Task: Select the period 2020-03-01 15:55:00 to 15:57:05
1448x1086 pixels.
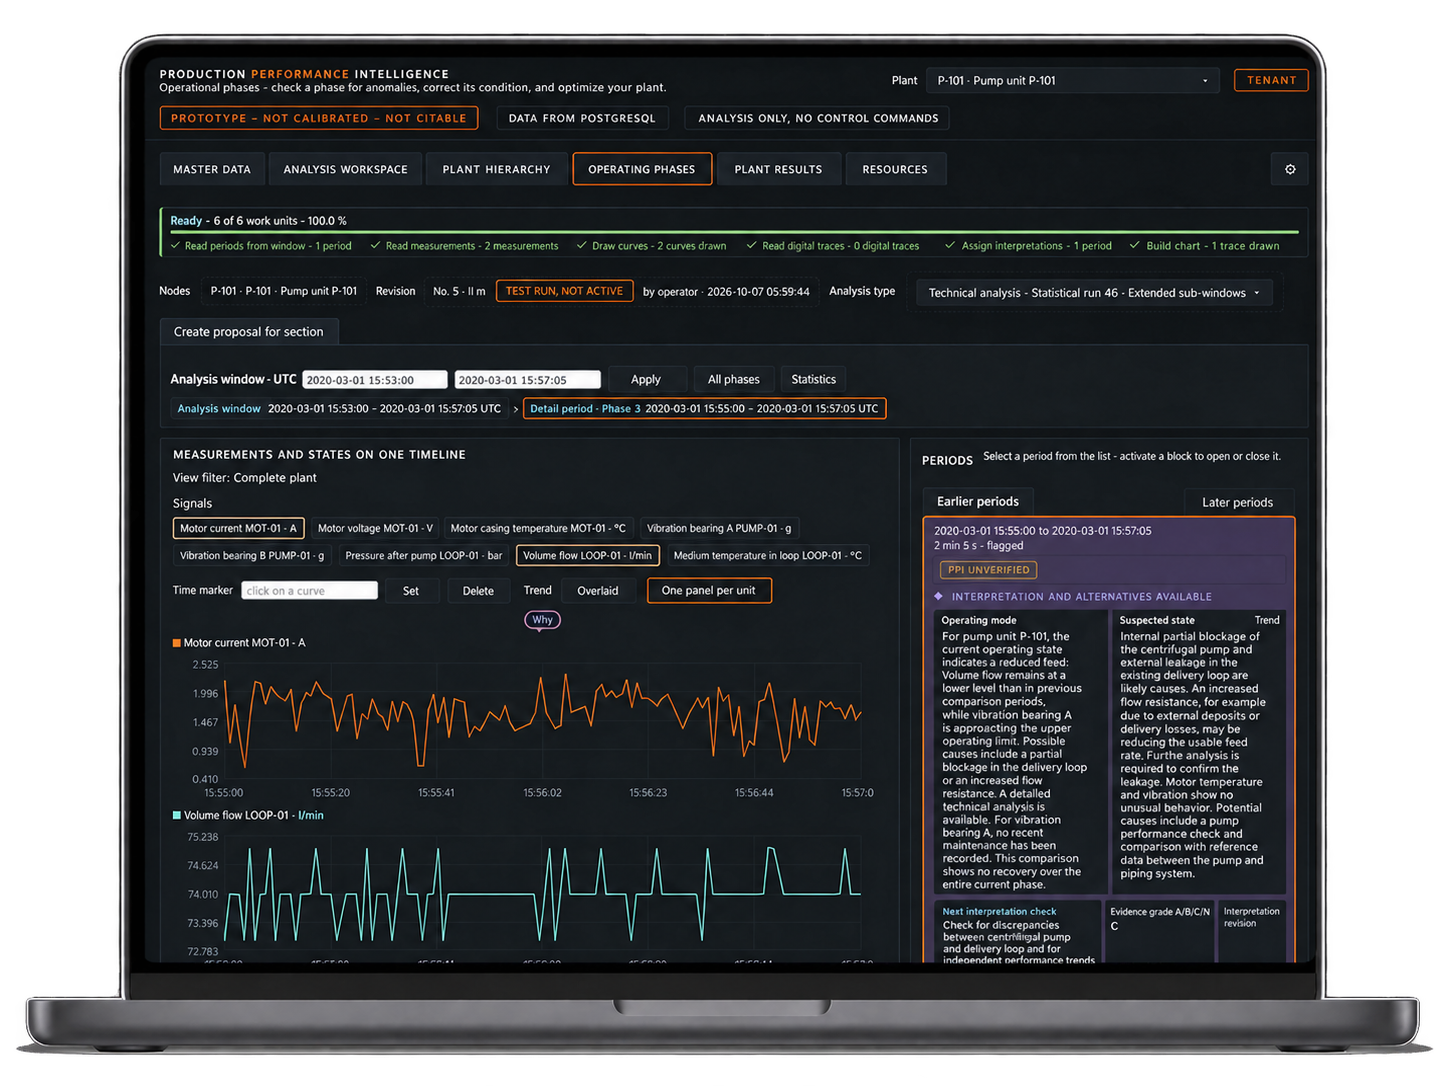Action: 1108,538
